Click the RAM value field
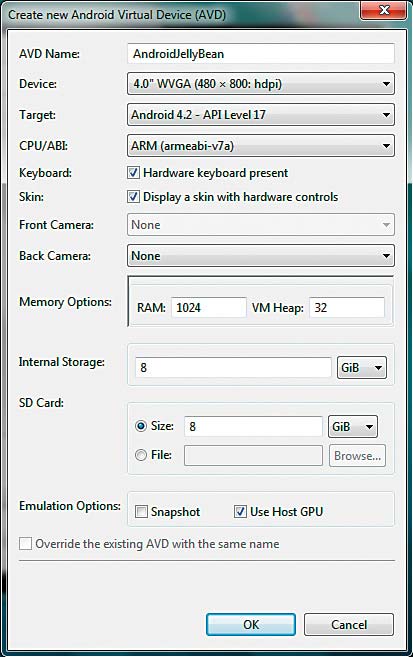Viewport: 413px width, 657px height. coord(209,308)
